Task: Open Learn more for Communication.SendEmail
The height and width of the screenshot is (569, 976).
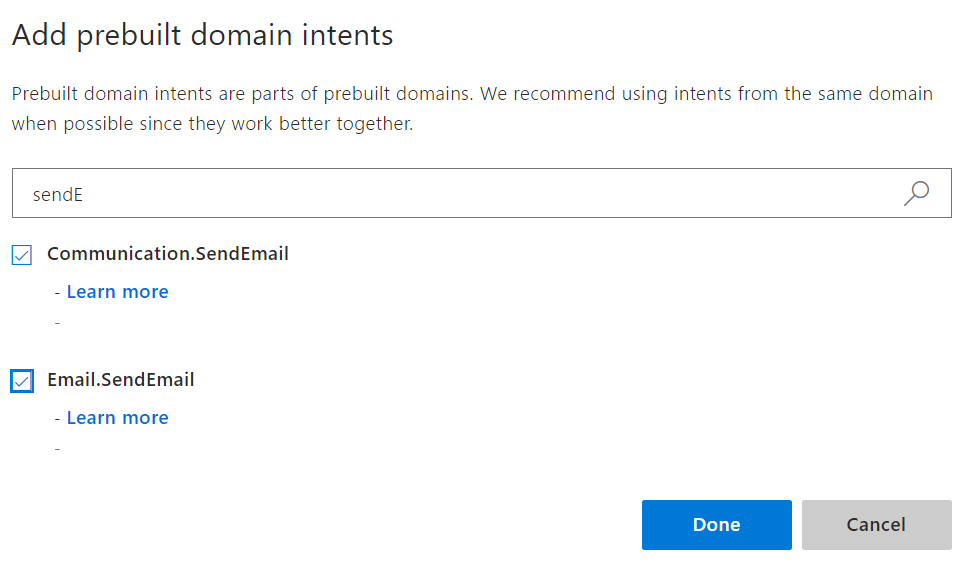Action: pos(117,292)
